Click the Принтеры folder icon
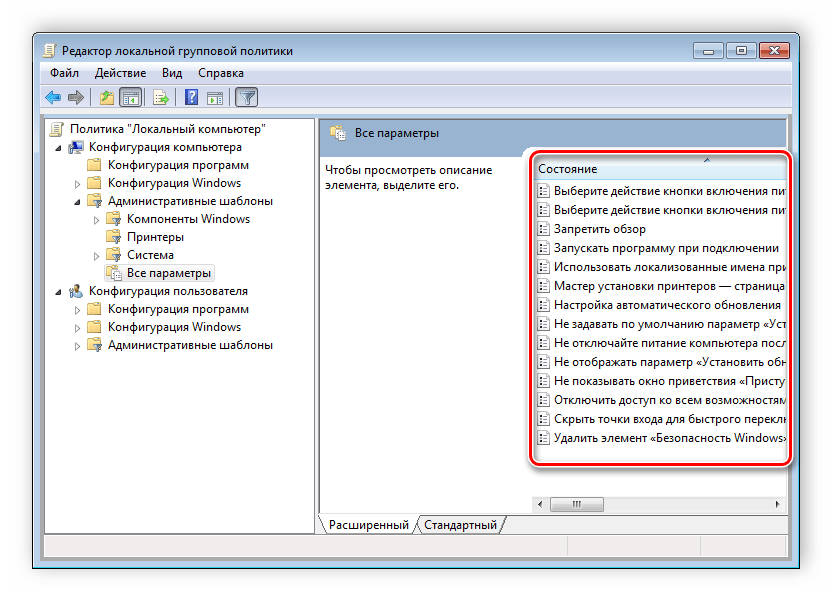Image resolution: width=832 pixels, height=601 pixels. tap(114, 237)
